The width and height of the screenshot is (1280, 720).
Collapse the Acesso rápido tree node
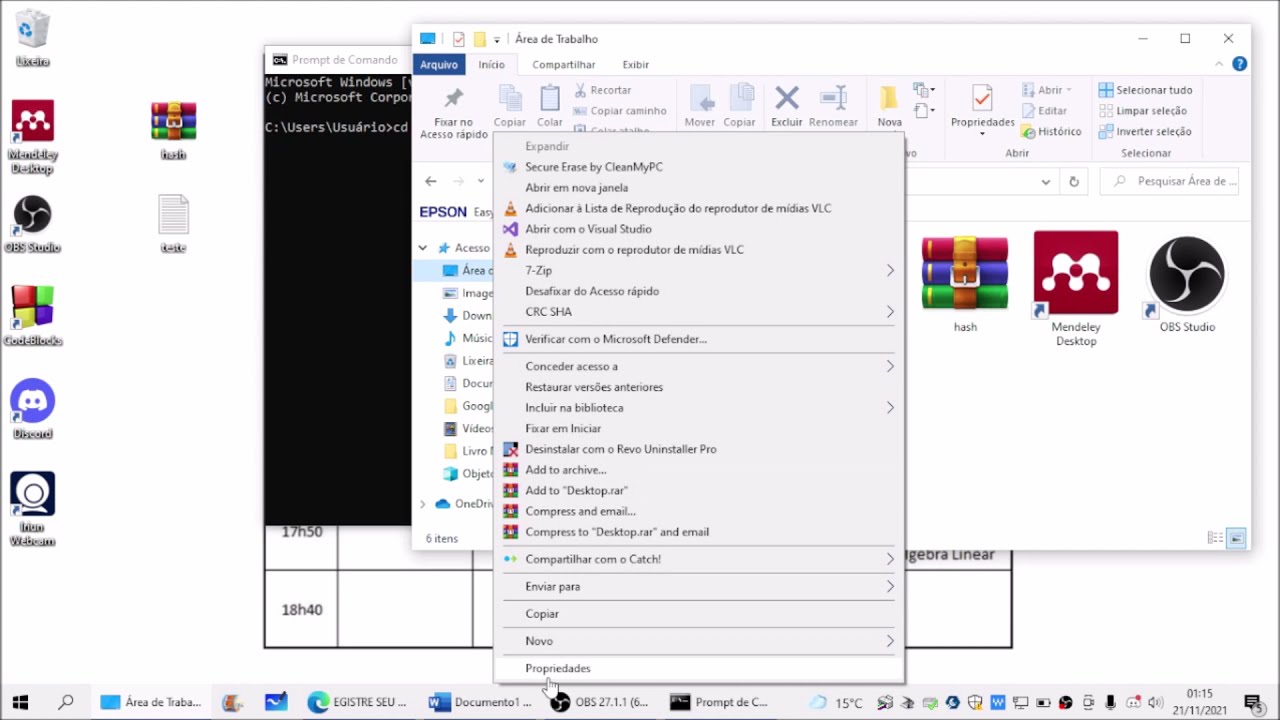point(423,248)
